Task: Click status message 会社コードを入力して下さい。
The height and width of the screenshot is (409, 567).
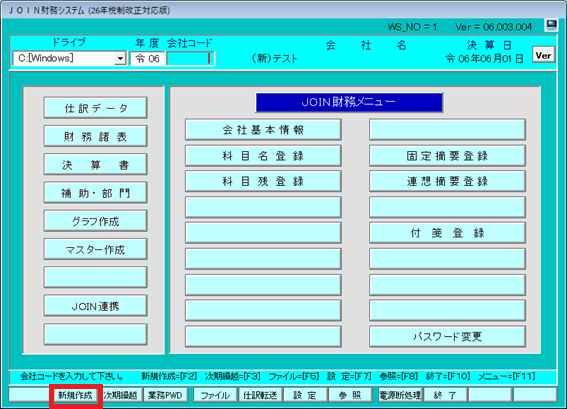Action: click(x=72, y=376)
